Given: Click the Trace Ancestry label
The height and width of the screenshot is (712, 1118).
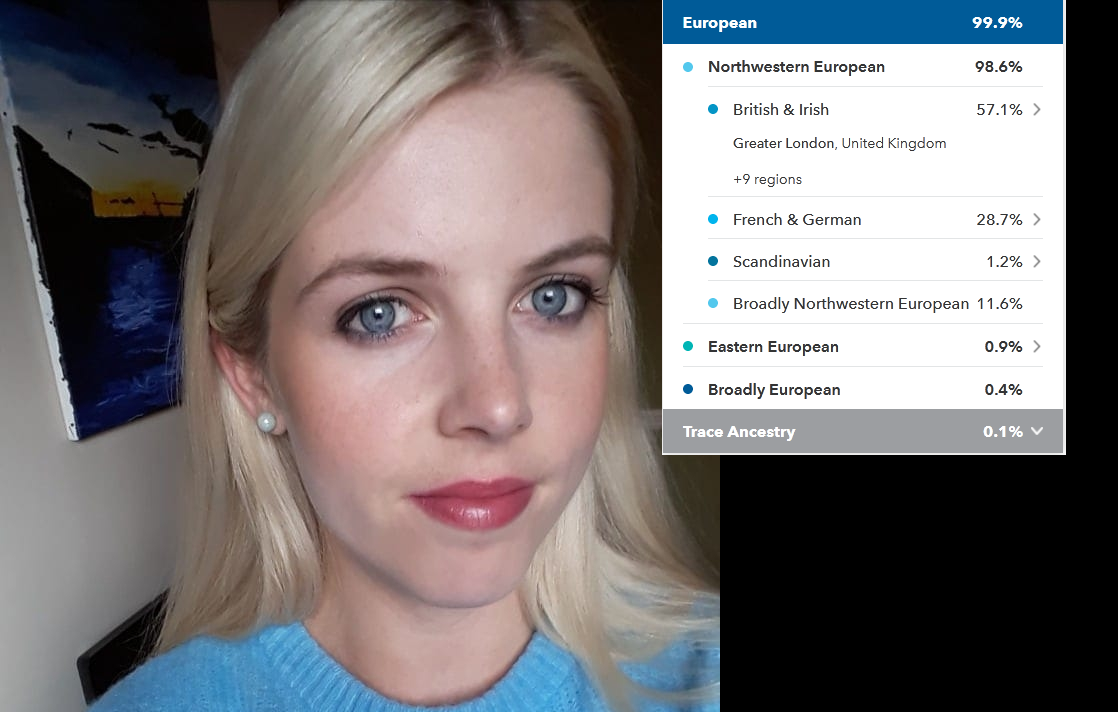Looking at the screenshot, I should [x=739, y=432].
